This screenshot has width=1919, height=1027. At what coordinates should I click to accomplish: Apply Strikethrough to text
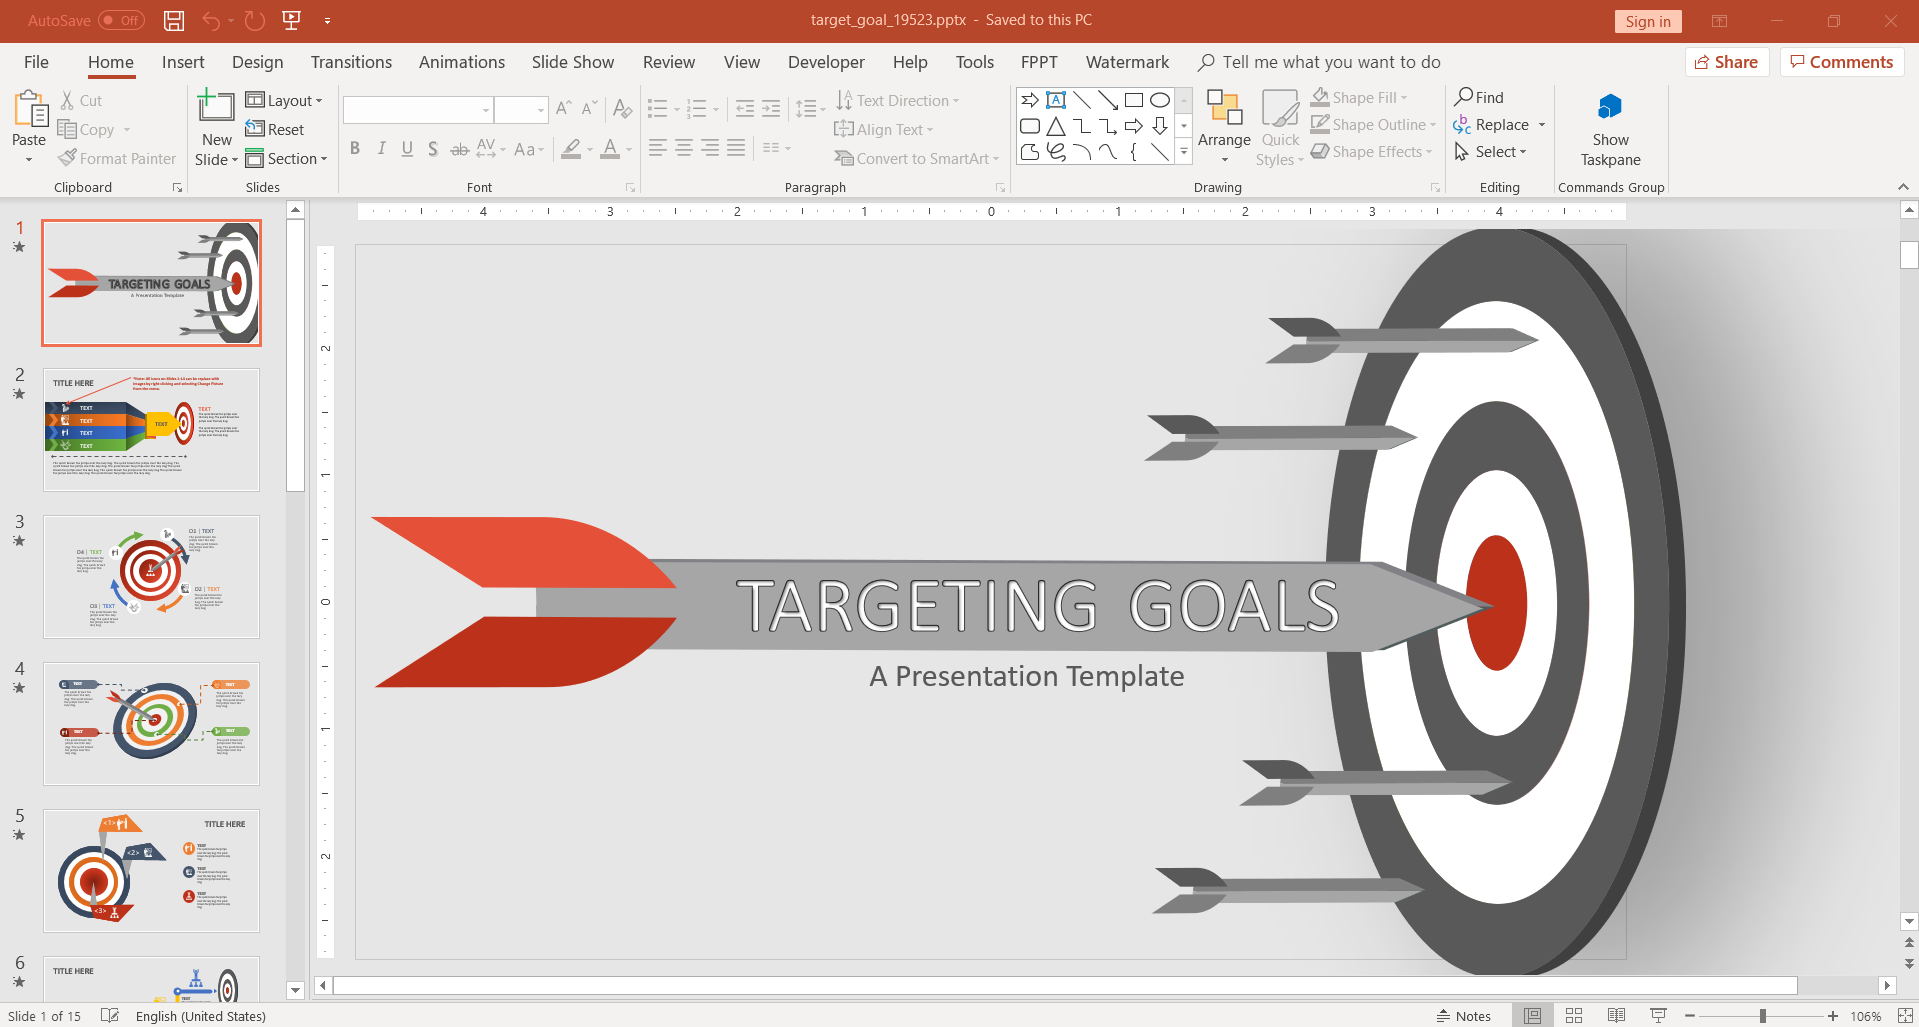tap(459, 148)
